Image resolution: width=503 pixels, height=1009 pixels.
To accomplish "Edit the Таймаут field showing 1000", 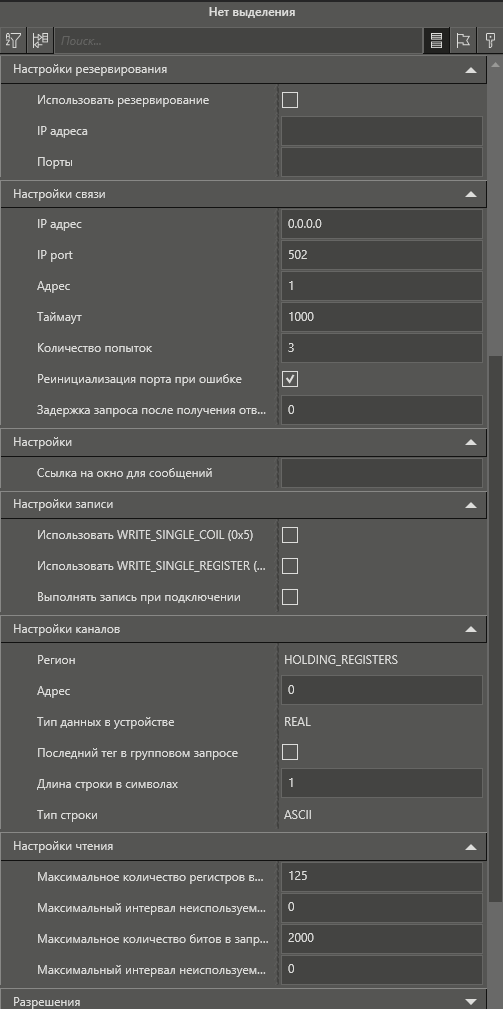I will (382, 317).
